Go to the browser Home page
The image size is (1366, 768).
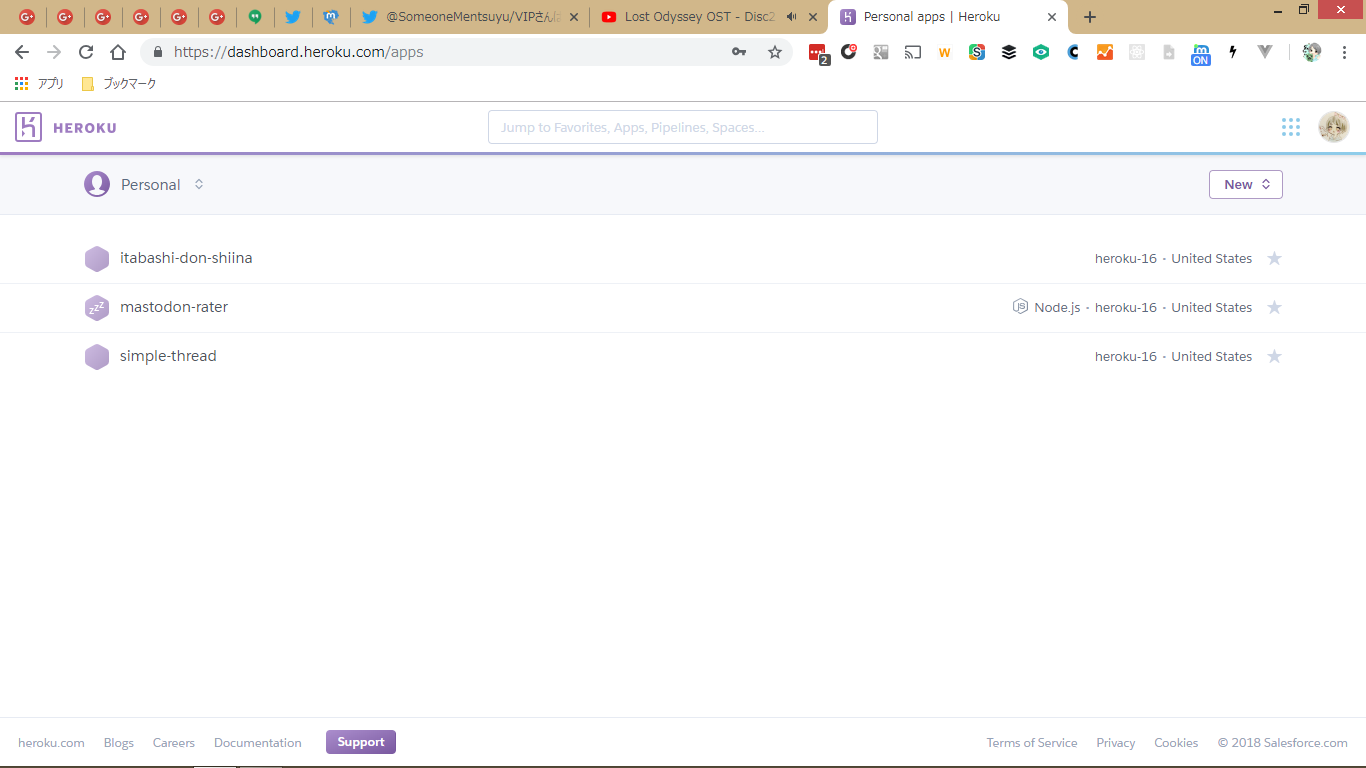tap(118, 52)
